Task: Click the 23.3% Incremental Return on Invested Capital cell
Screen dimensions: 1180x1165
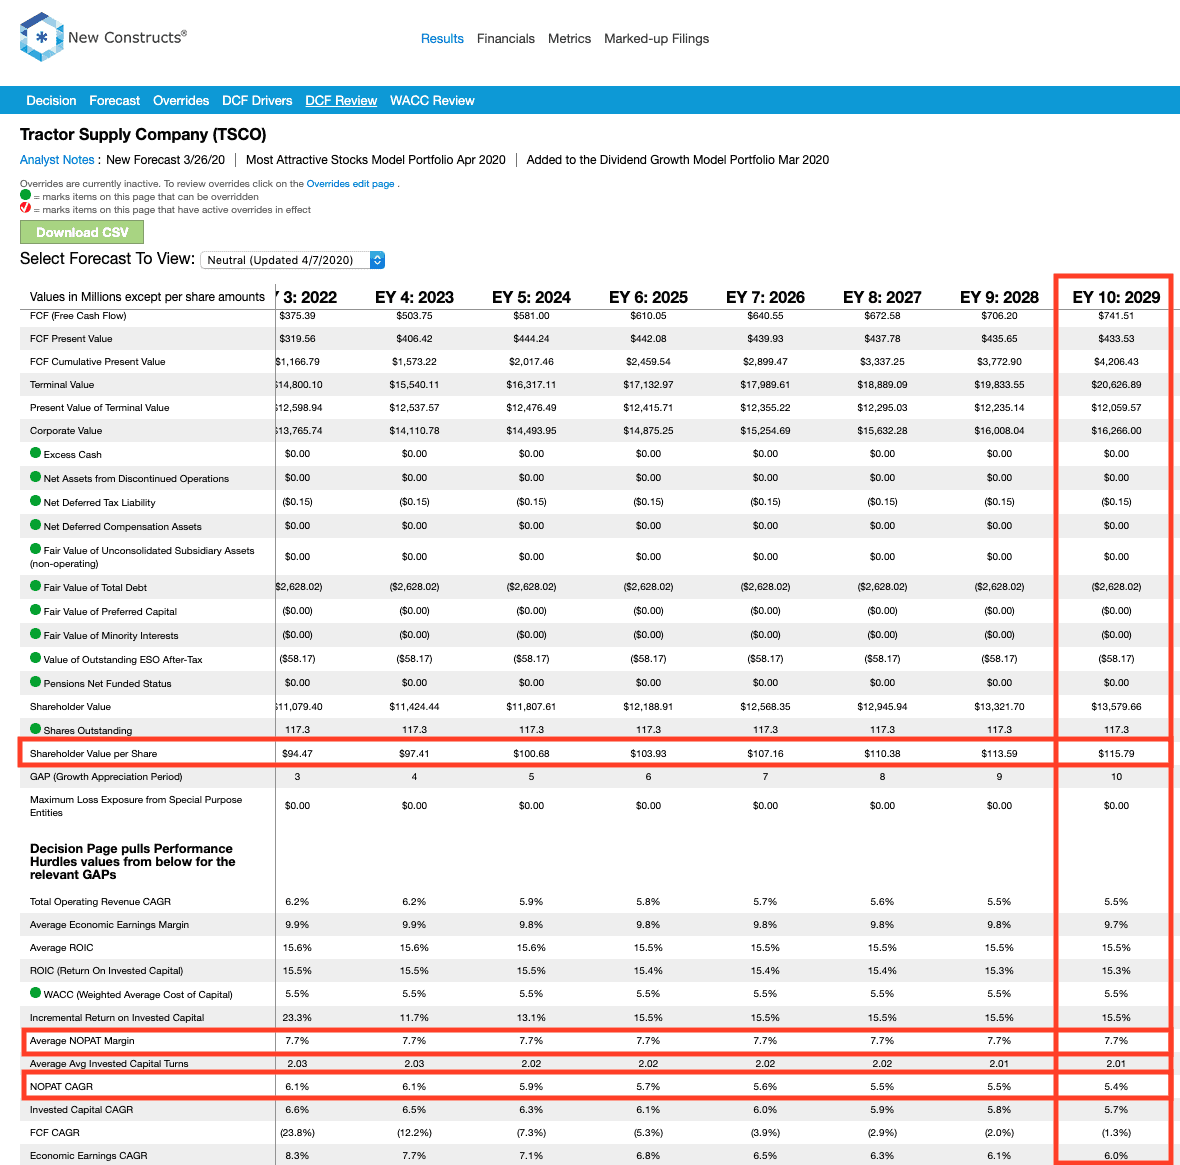Action: (297, 1017)
